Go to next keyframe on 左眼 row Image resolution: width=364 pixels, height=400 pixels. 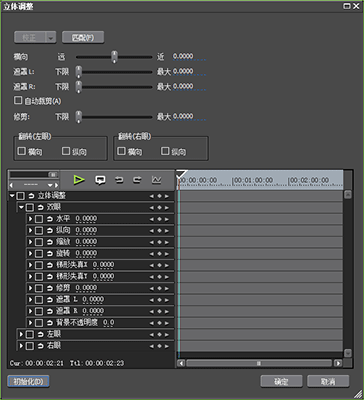coord(167,334)
